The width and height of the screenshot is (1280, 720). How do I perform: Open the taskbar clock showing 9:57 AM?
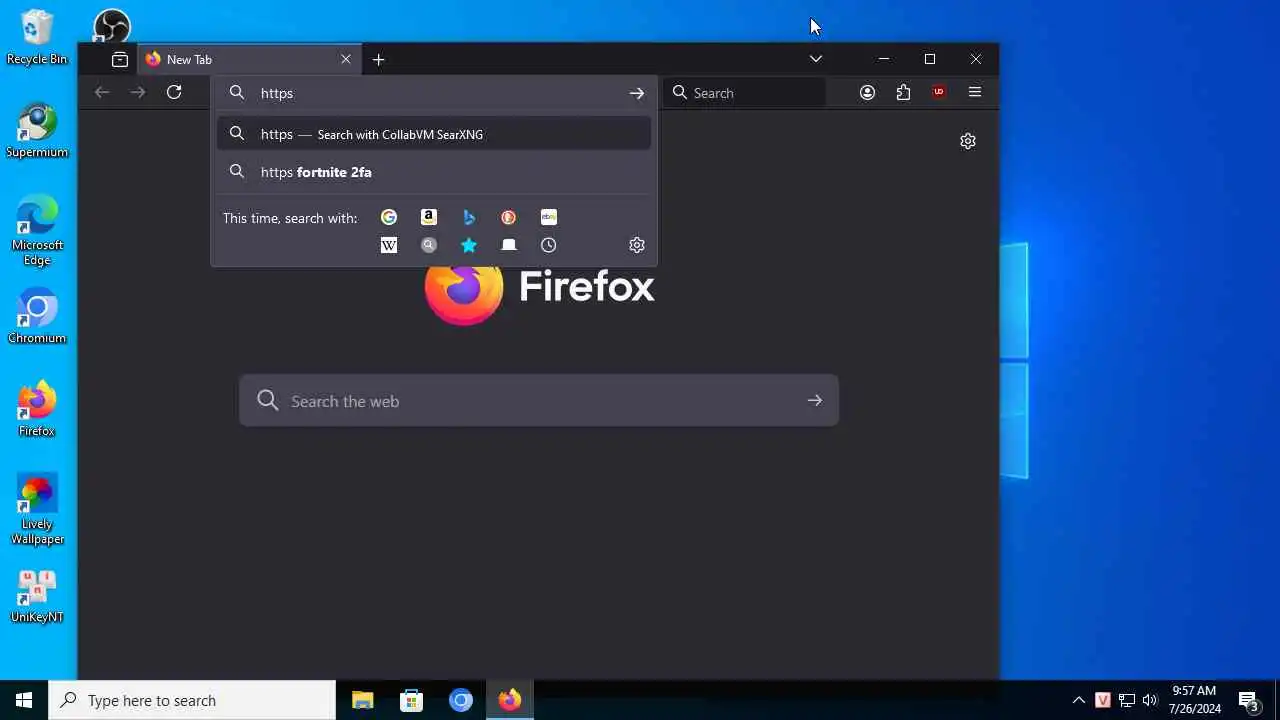[1195, 700]
